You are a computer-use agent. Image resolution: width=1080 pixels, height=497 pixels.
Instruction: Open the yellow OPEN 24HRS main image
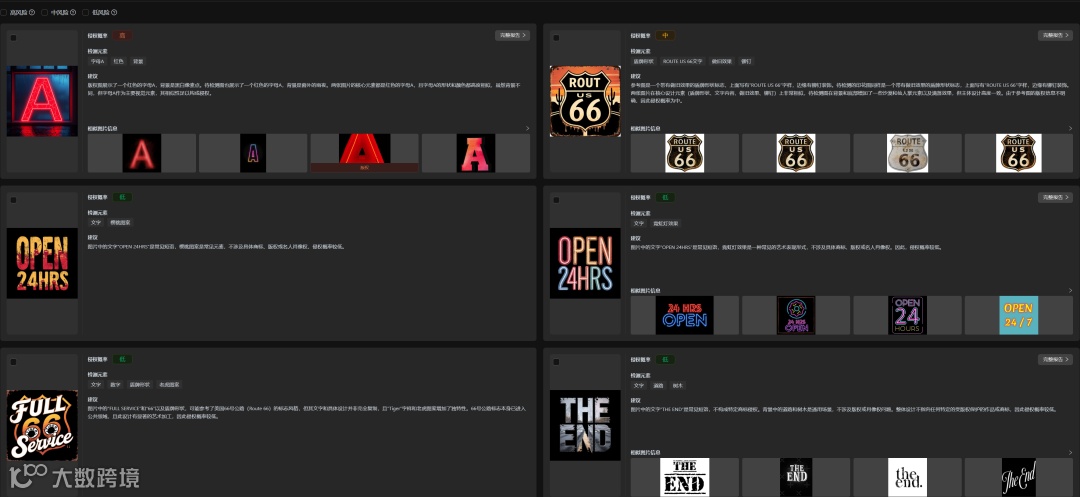42,263
